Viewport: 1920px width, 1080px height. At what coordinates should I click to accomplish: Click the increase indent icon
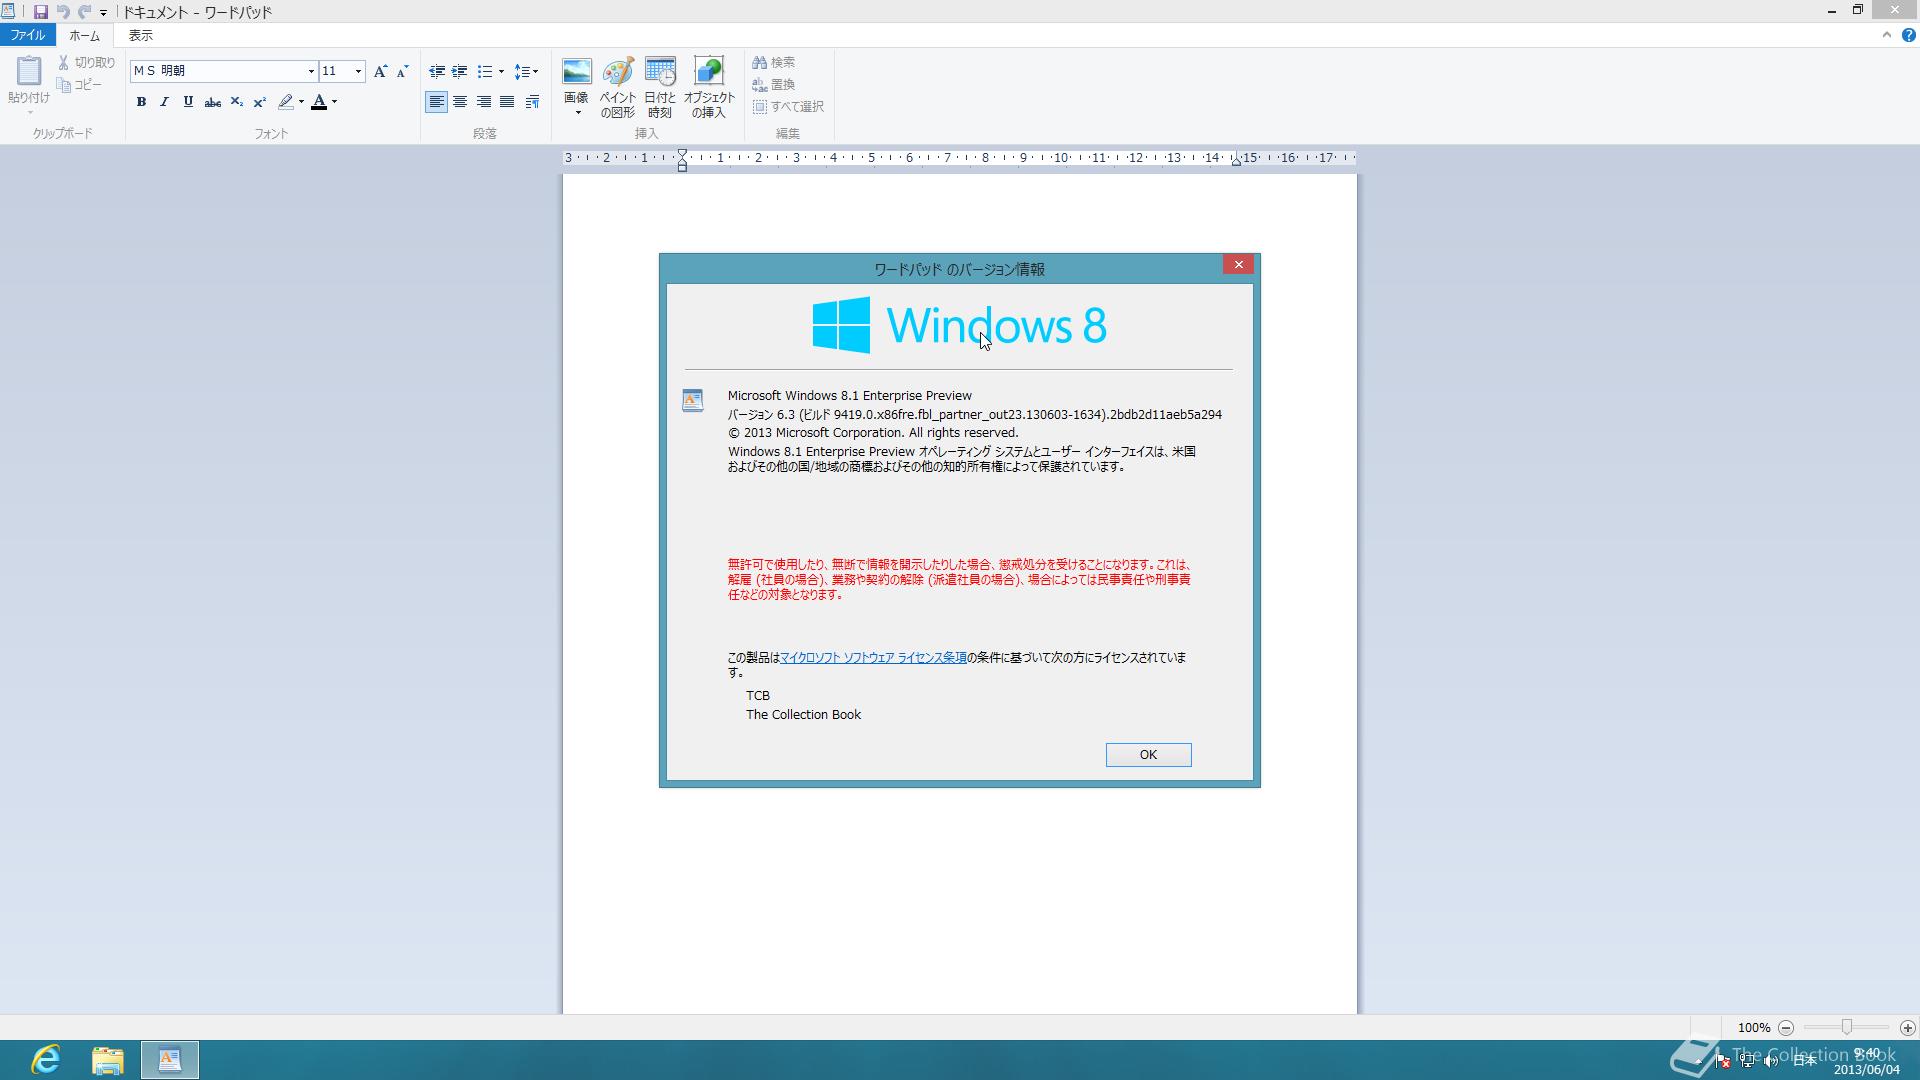tap(459, 71)
